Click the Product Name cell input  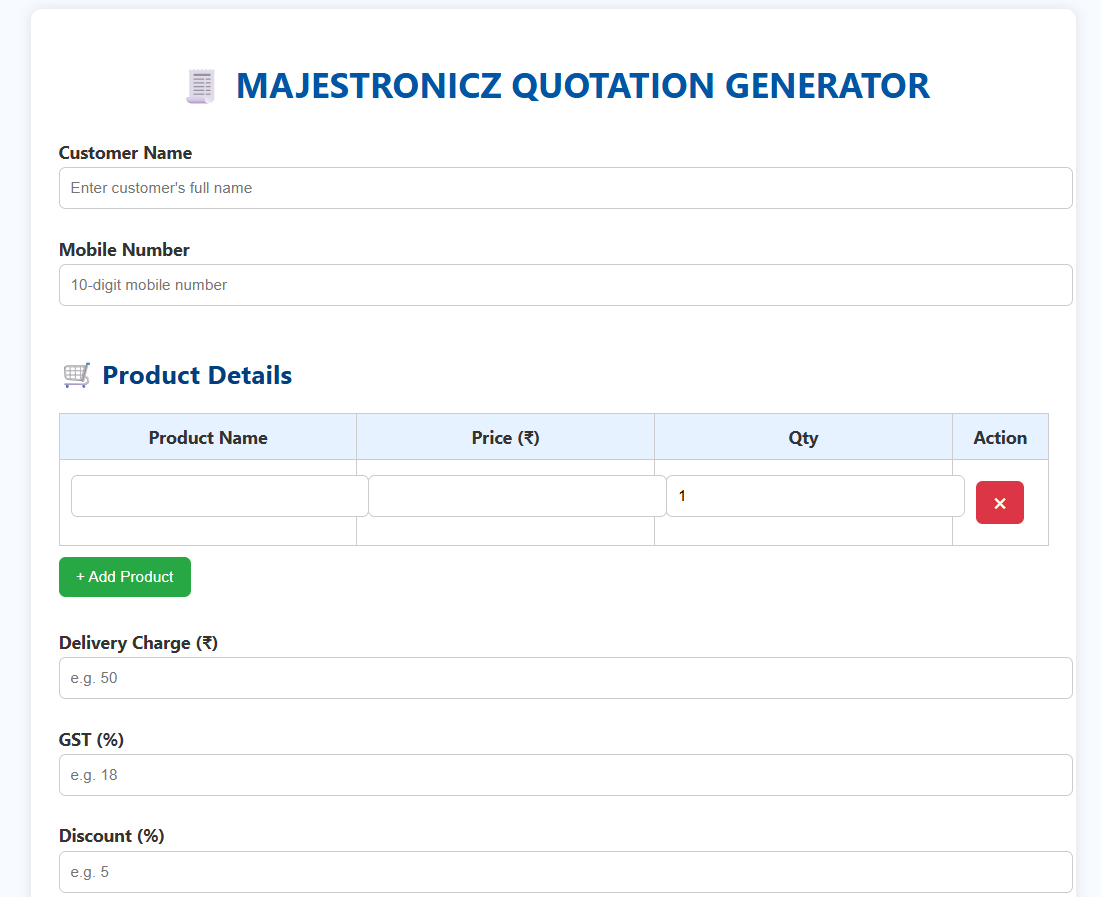[219, 496]
